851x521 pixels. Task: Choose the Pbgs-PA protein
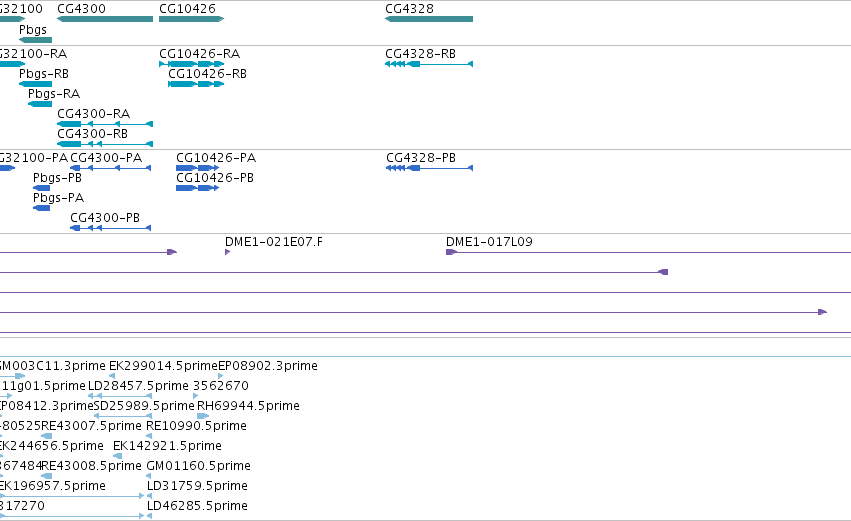(x=41, y=208)
